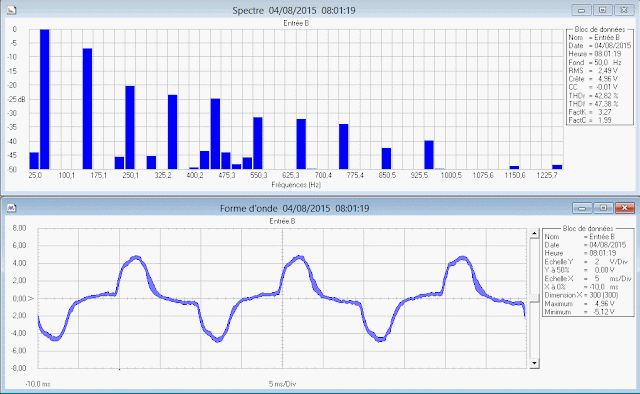Select 'Entrée B' title above waveform chart
The height and width of the screenshot is (394, 640).
(x=282, y=221)
